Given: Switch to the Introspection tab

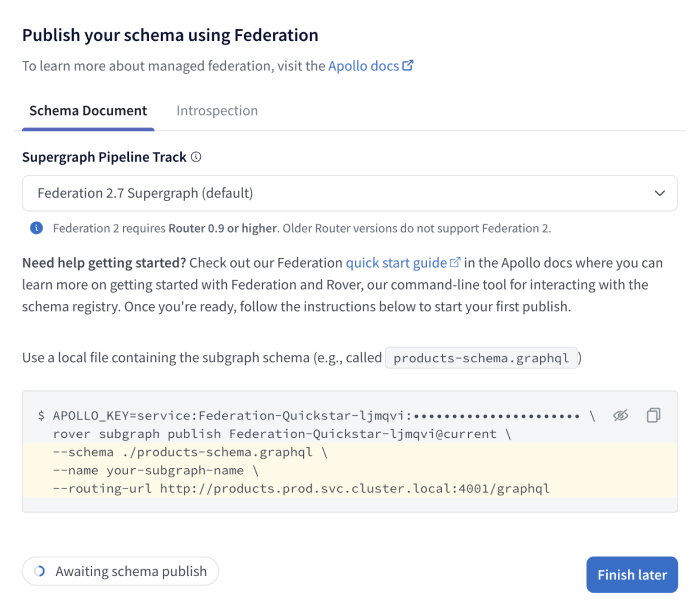Looking at the screenshot, I should click(x=217, y=111).
